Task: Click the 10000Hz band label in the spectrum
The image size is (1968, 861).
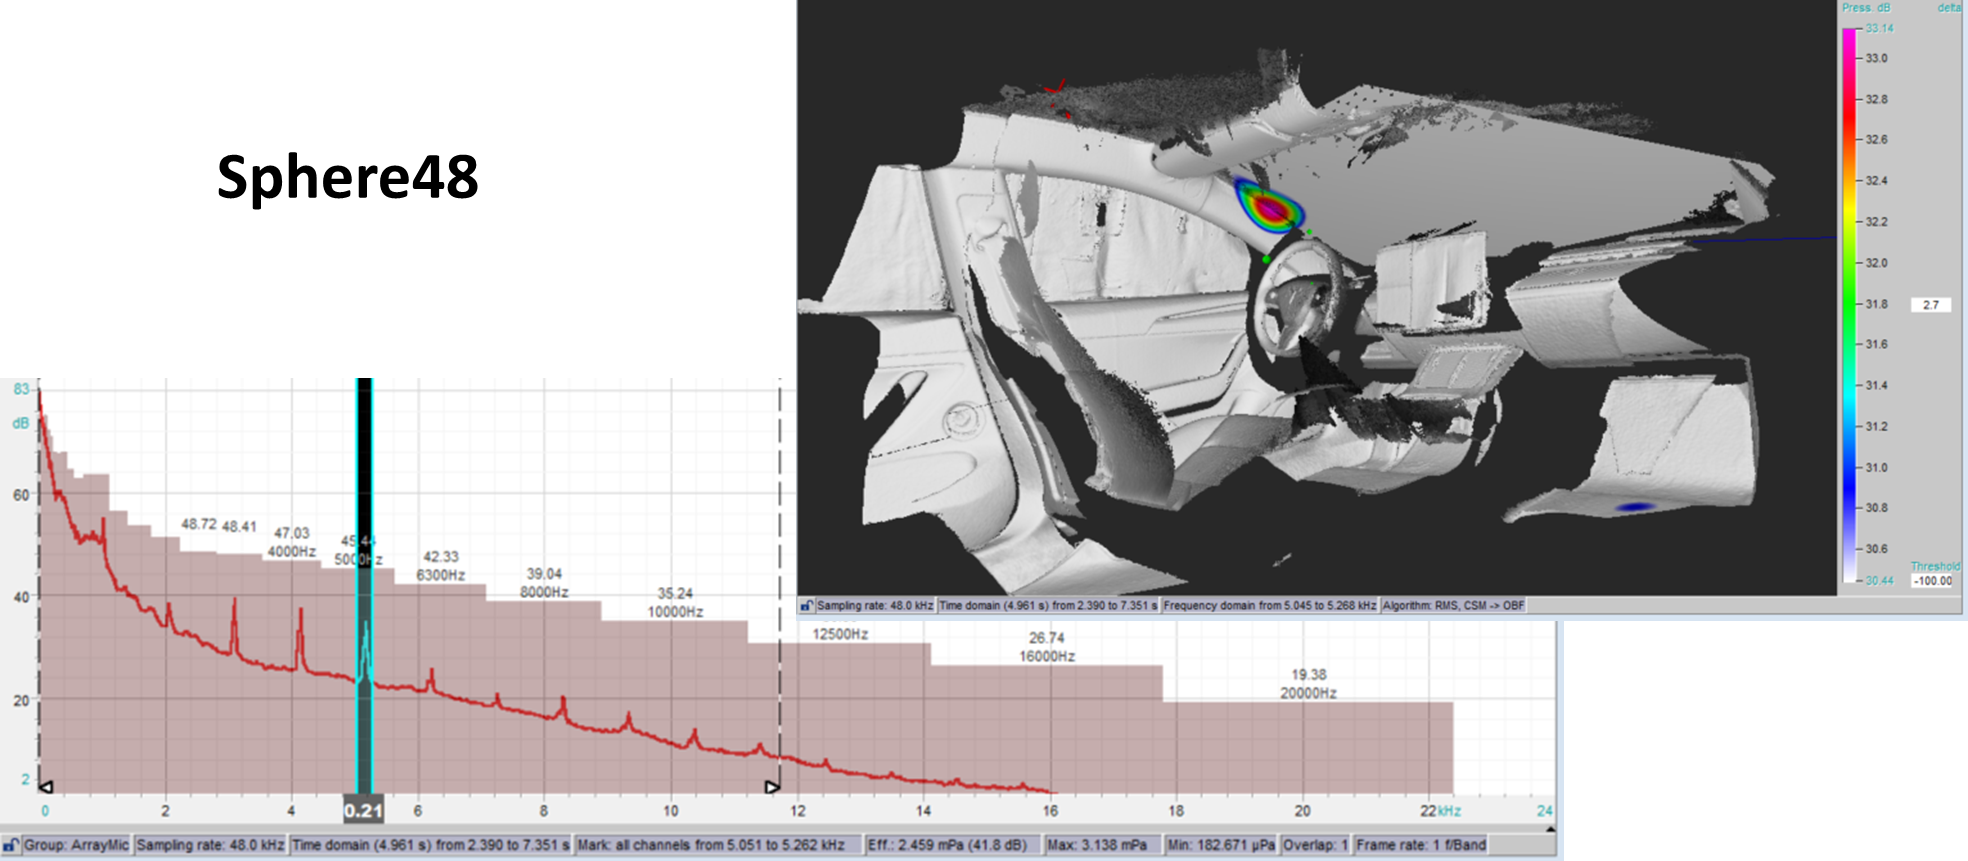Action: coord(675,612)
